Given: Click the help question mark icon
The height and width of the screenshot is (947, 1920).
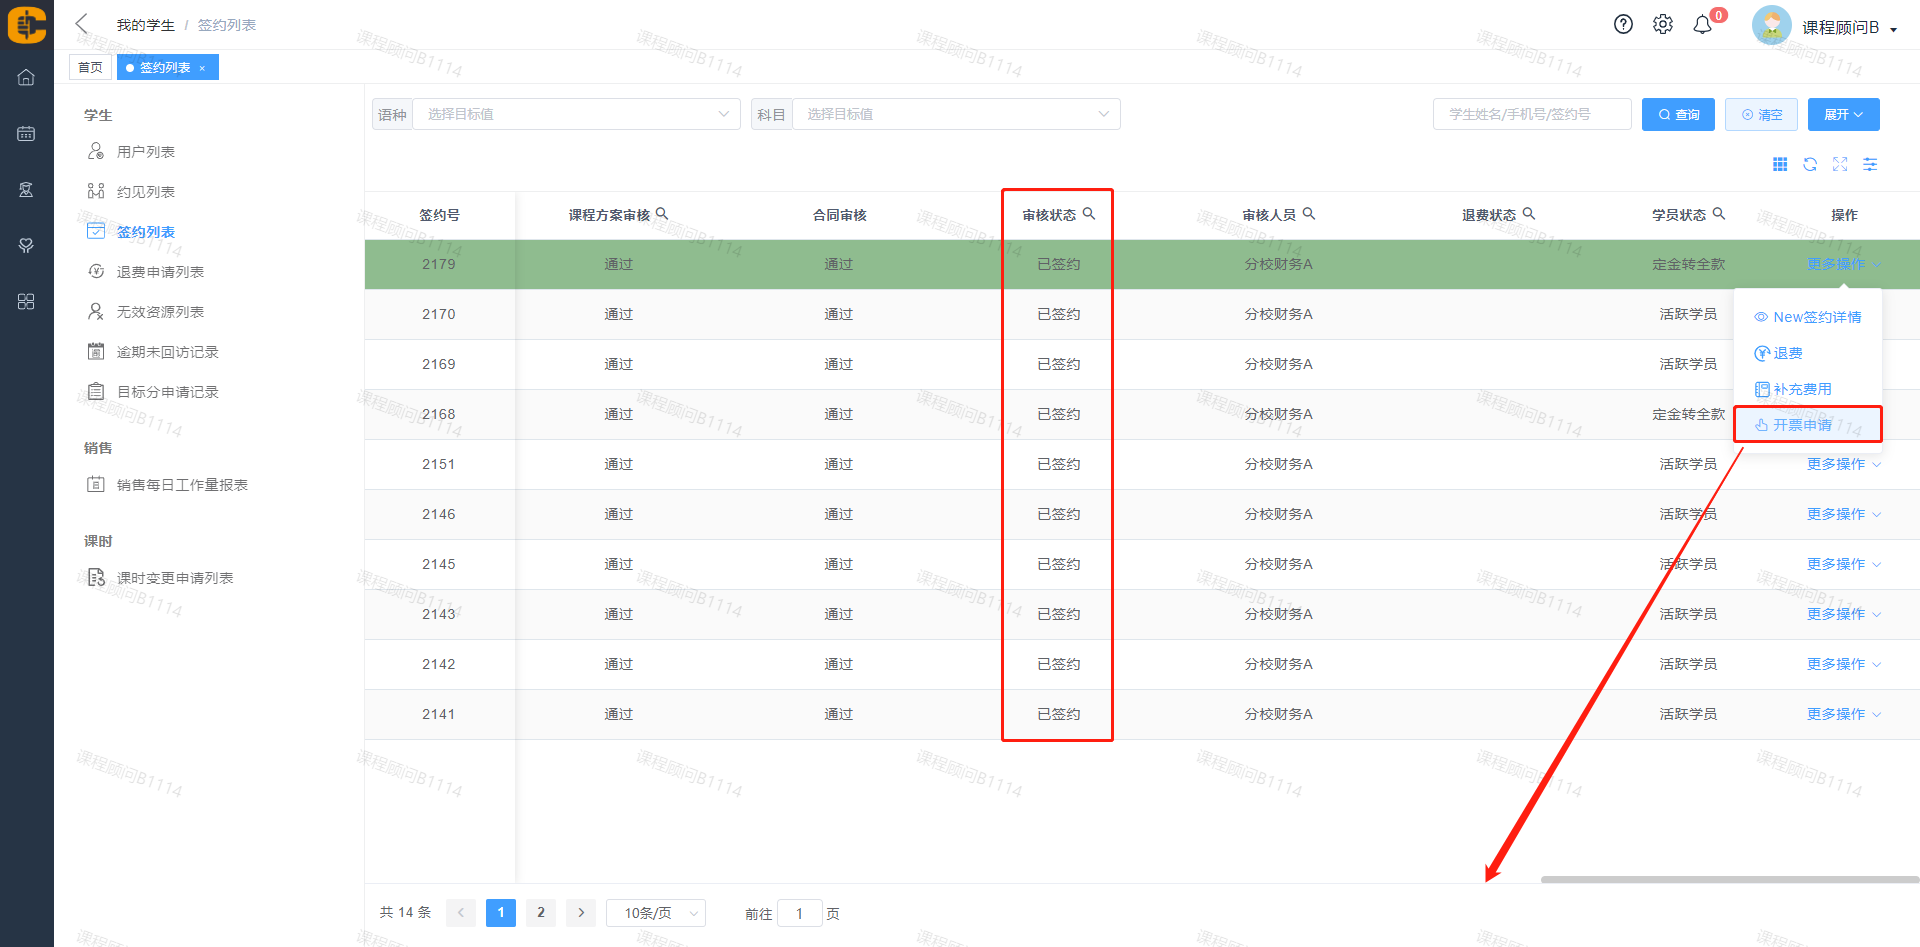Looking at the screenshot, I should coord(1623,25).
